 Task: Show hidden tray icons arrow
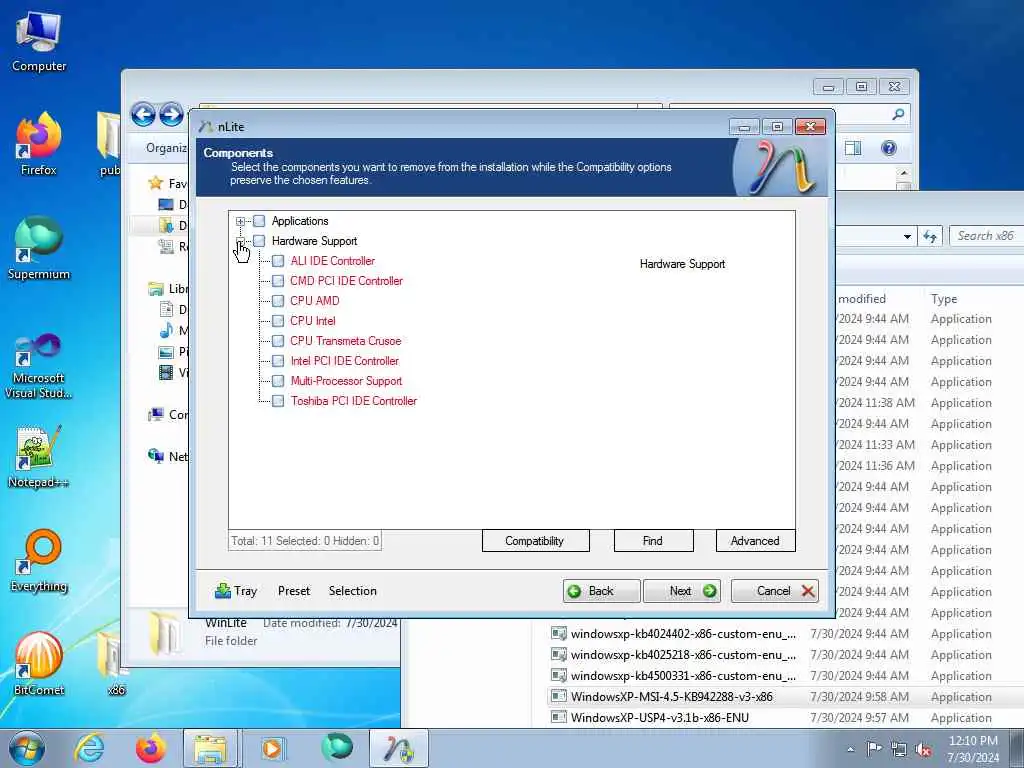[x=850, y=749]
